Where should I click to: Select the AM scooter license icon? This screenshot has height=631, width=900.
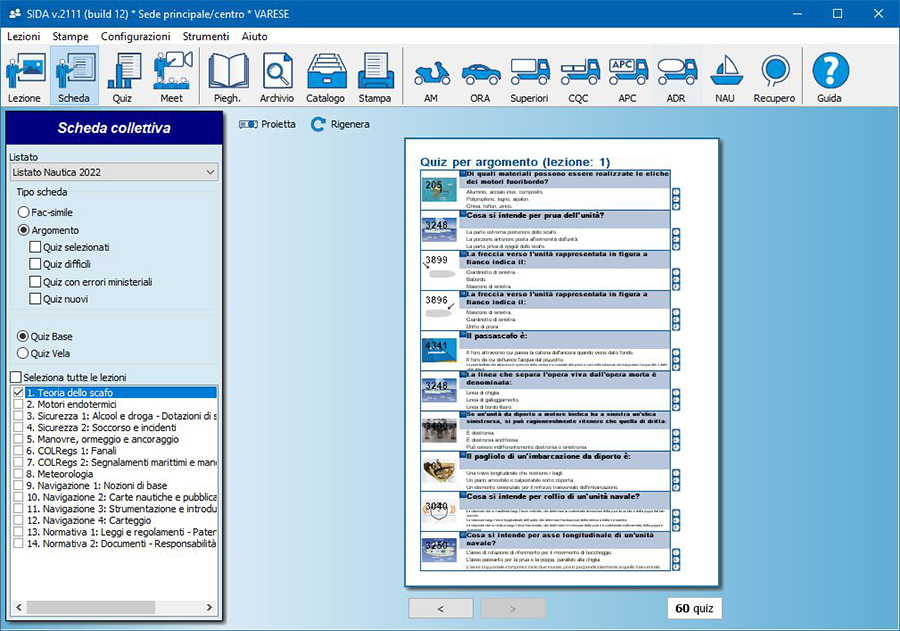click(431, 78)
